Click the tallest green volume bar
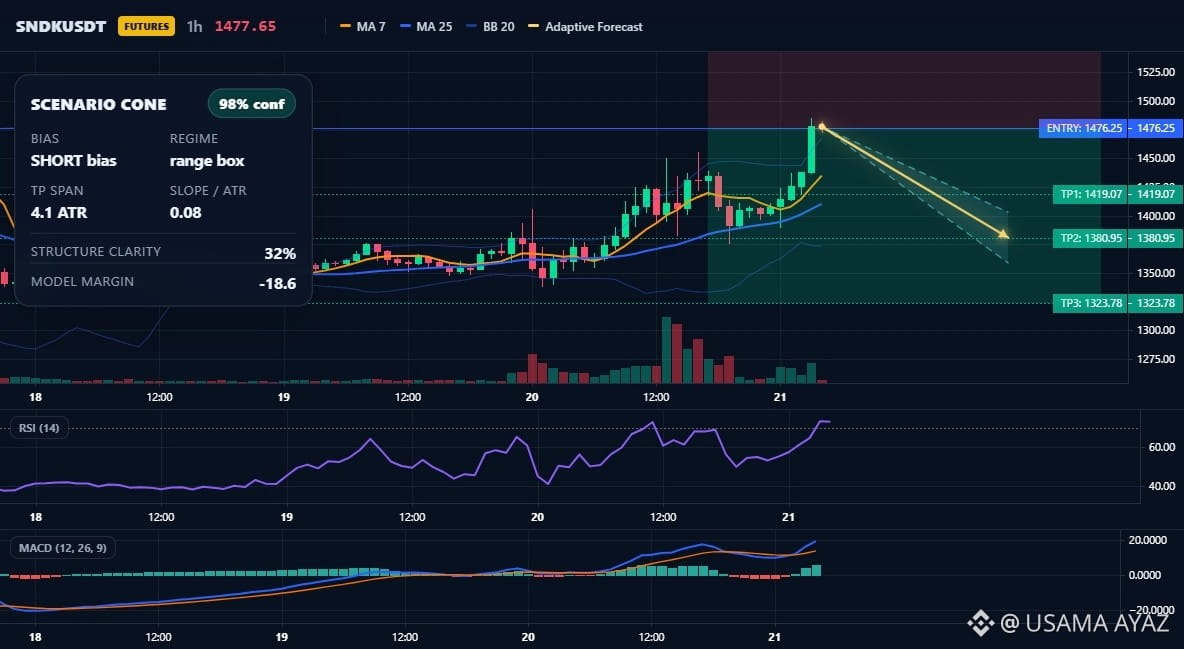Screen dimensions: 1184x649 pos(666,350)
